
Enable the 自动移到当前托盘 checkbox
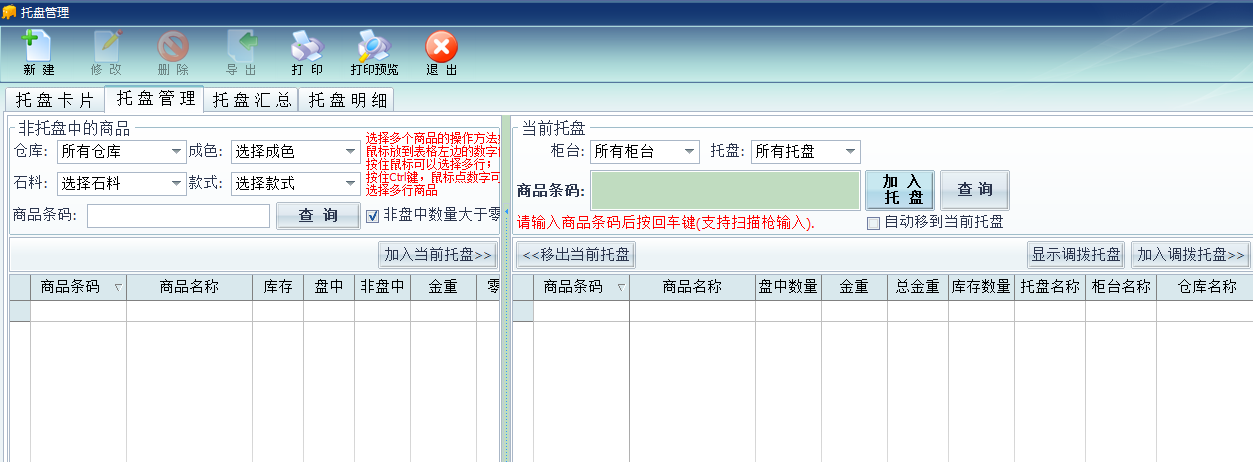(x=873, y=223)
